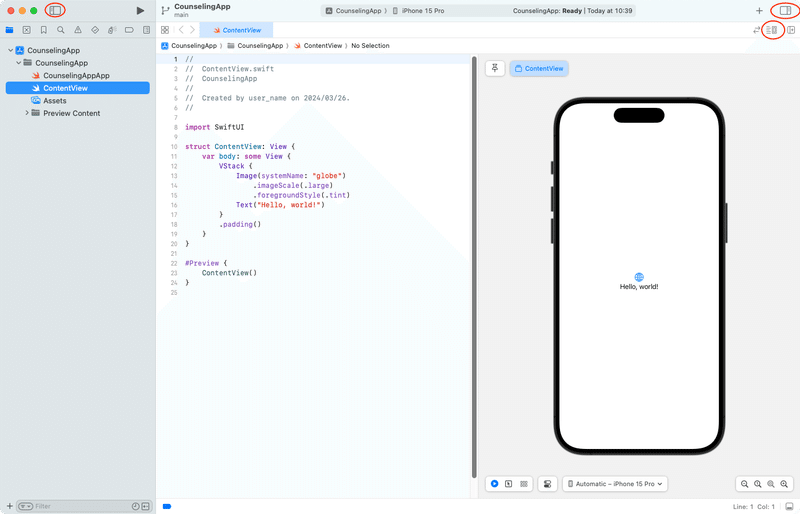Open the Issue navigator warning icon
800x514 pixels.
78,30
